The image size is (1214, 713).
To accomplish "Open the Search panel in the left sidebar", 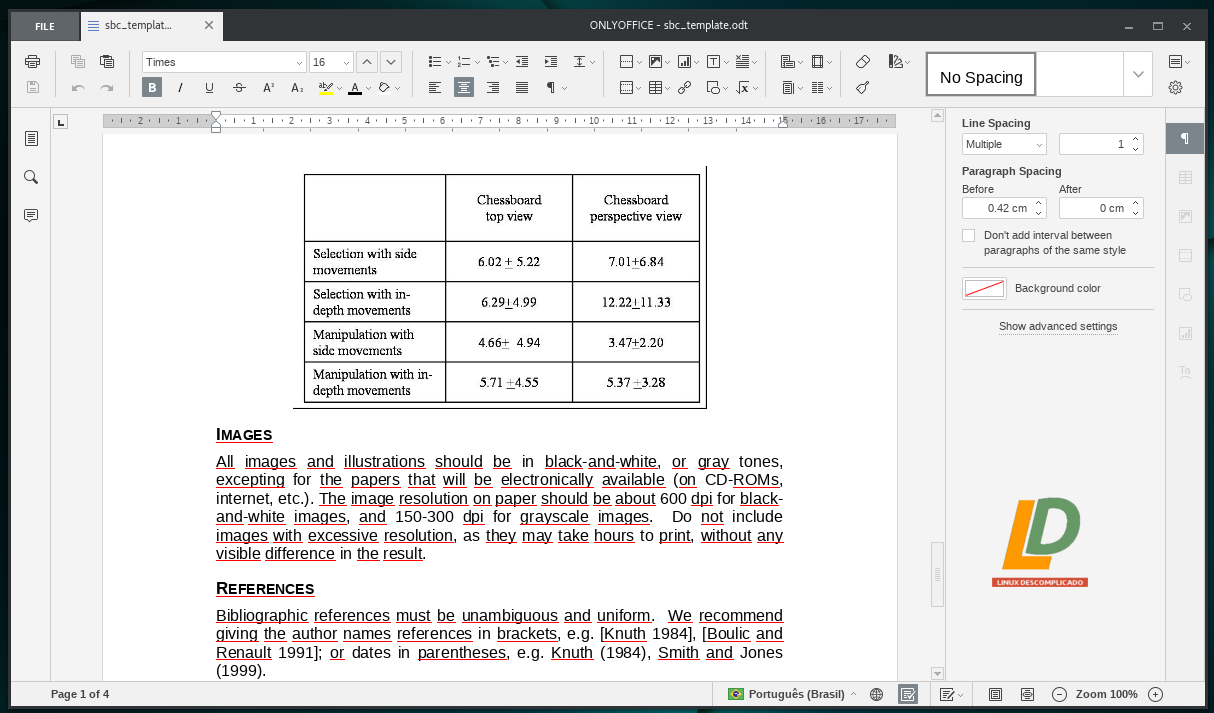I will 31,177.
